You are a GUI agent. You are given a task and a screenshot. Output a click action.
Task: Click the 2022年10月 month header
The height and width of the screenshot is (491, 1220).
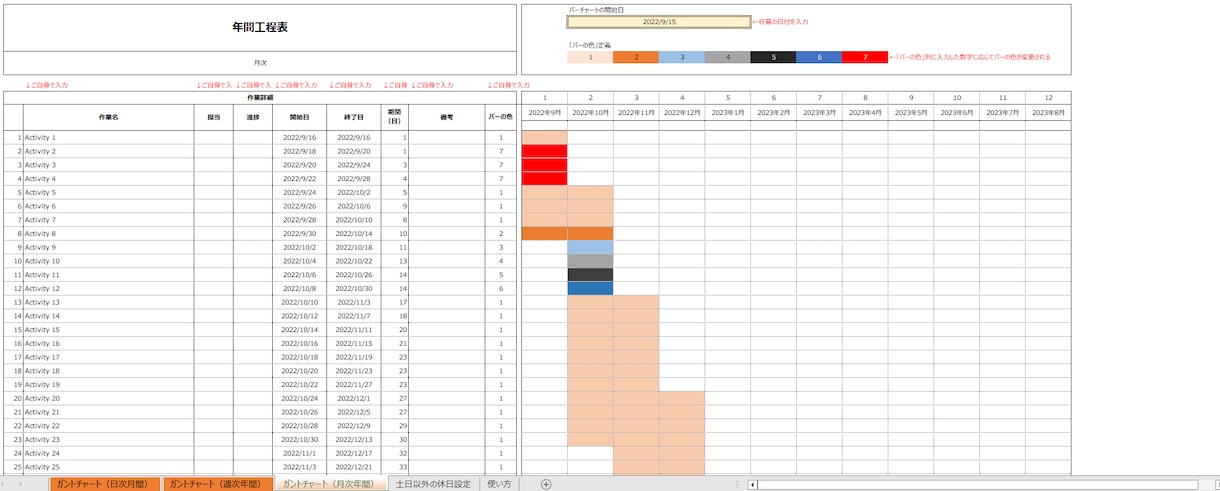[590, 113]
